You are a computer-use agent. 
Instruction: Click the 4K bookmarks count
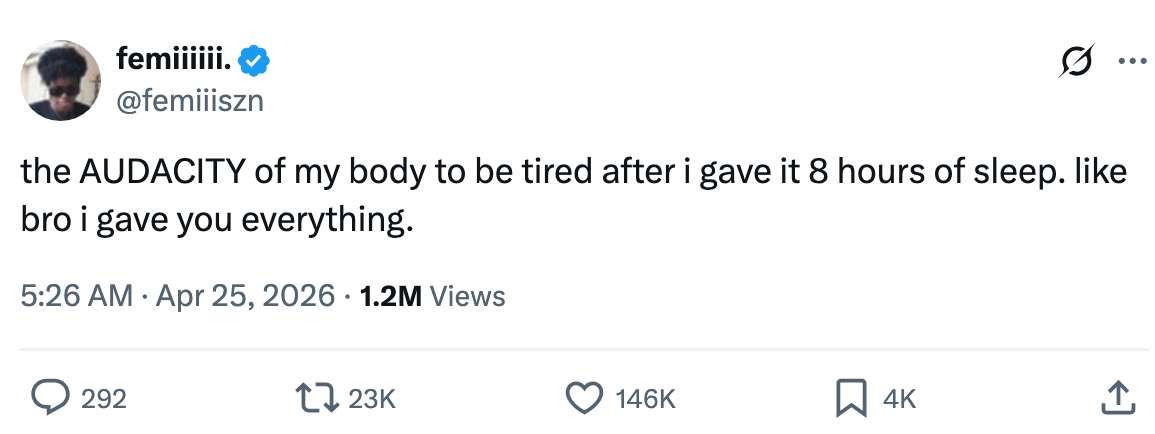[x=900, y=399]
